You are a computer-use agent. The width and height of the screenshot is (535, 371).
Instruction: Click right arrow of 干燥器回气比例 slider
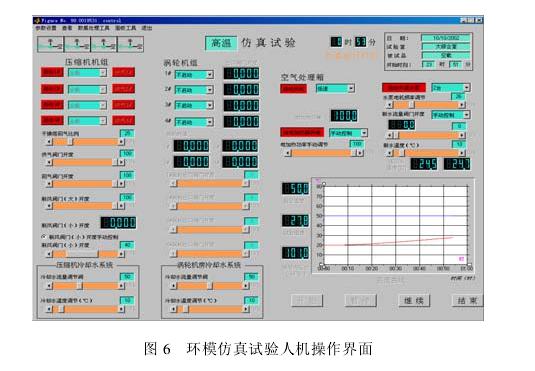coord(121,141)
